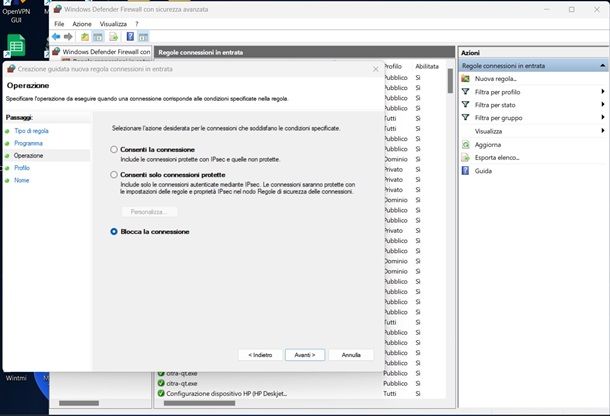Viewport: 610px width, 416px height.
Task: Click the Nuova regola icon in Azioni panel
Action: click(x=465, y=79)
